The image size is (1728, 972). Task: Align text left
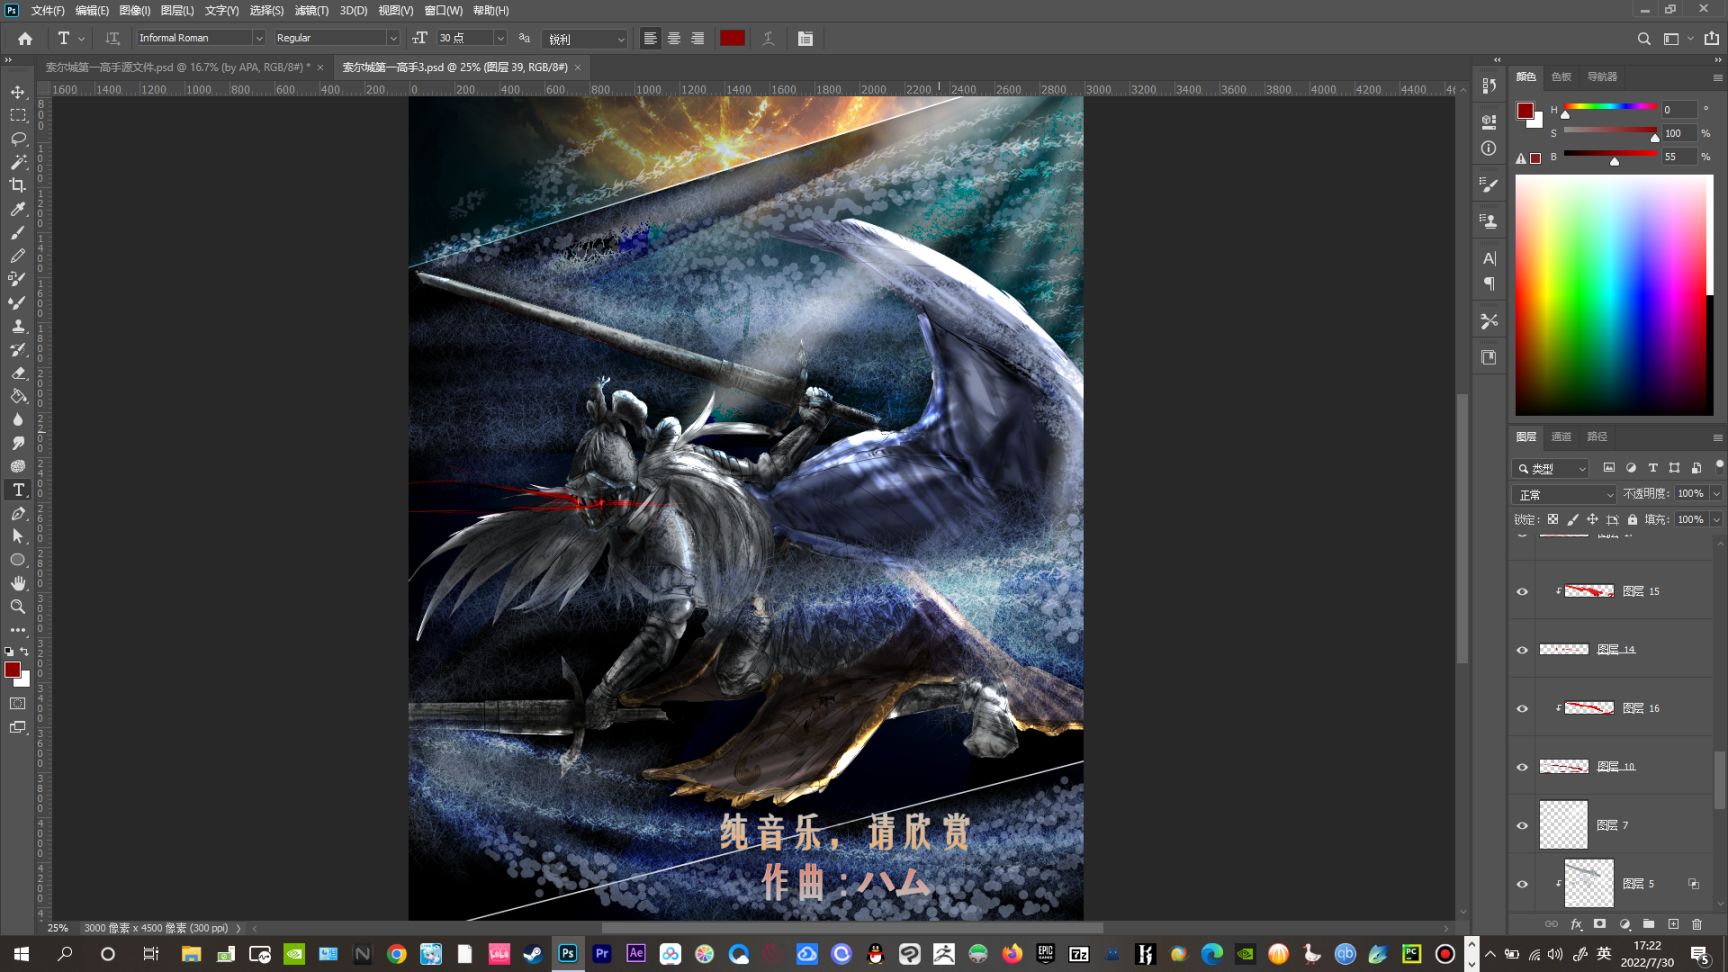click(650, 38)
